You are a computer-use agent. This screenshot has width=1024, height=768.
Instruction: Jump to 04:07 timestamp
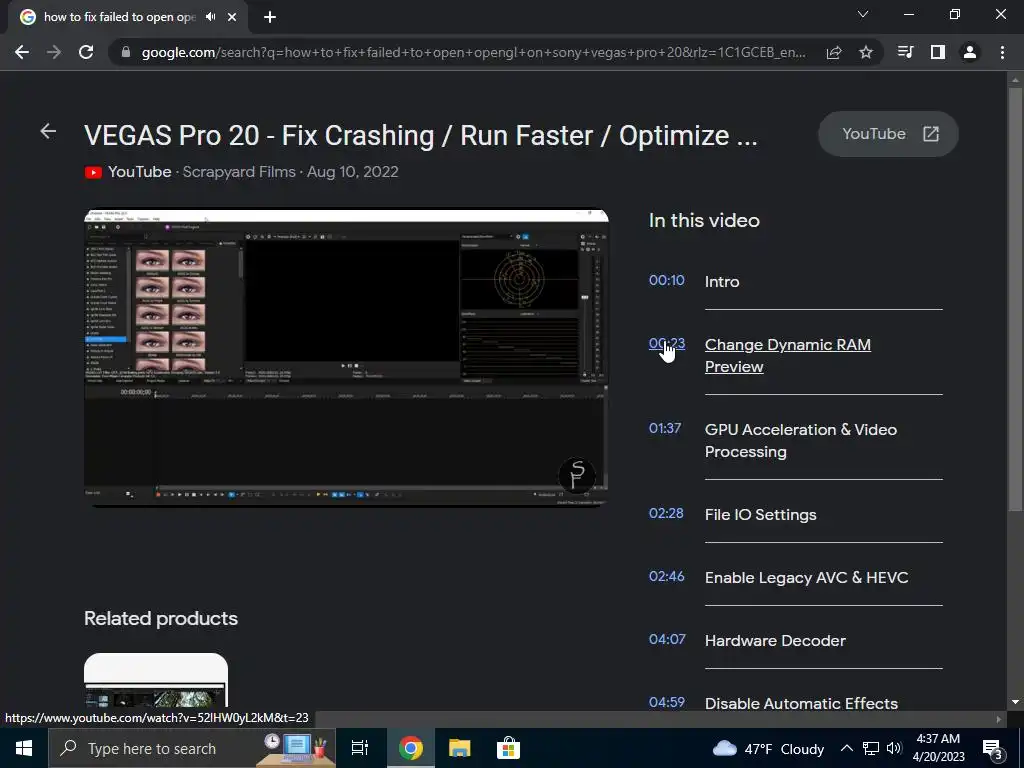pyautogui.click(x=667, y=639)
